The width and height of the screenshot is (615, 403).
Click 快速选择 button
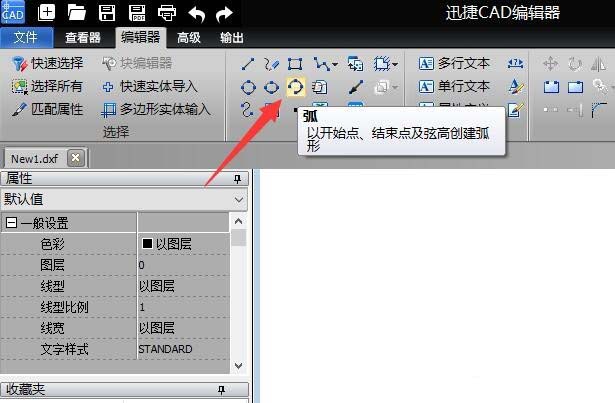47,63
